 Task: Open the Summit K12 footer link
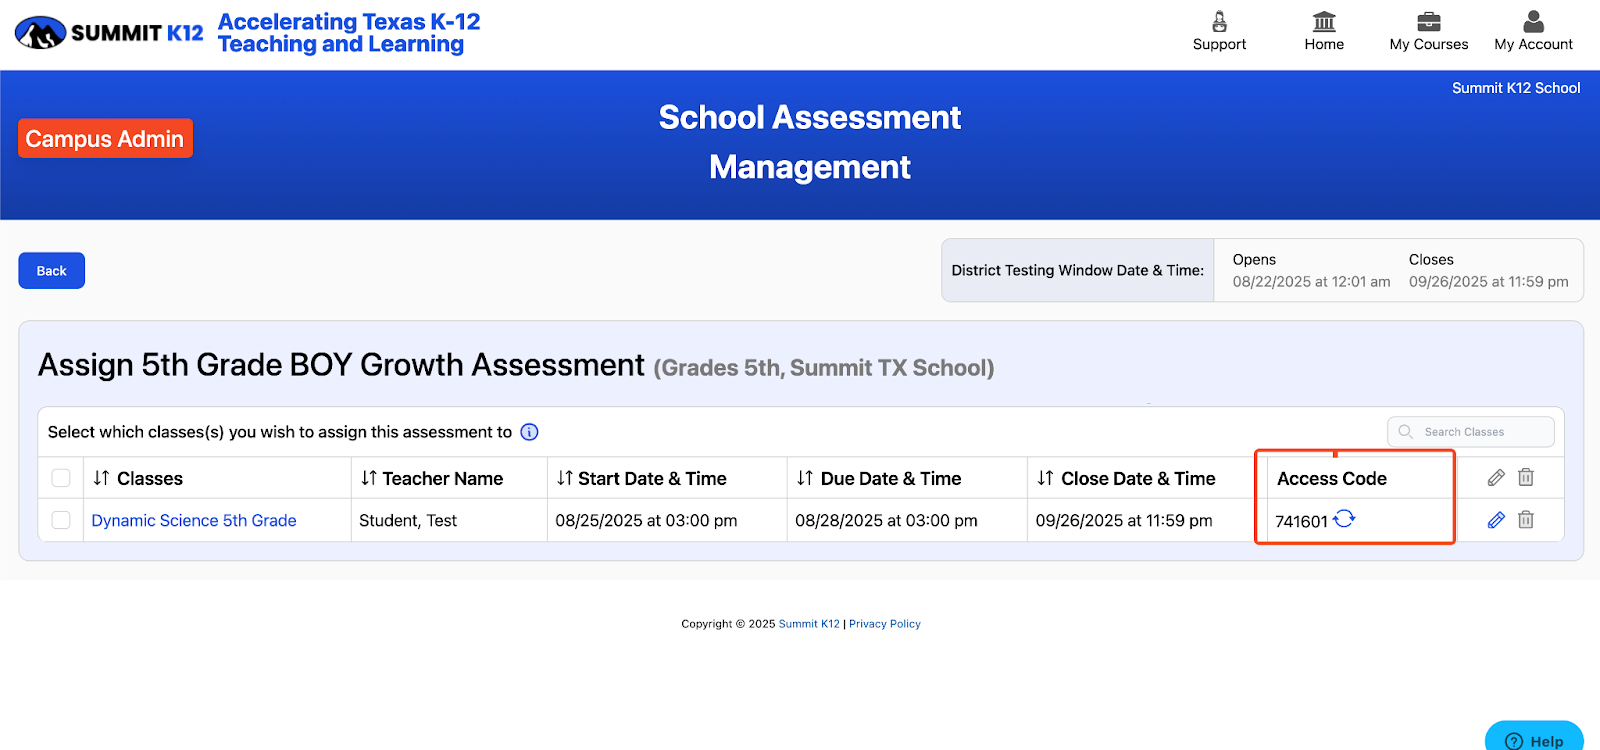click(809, 624)
